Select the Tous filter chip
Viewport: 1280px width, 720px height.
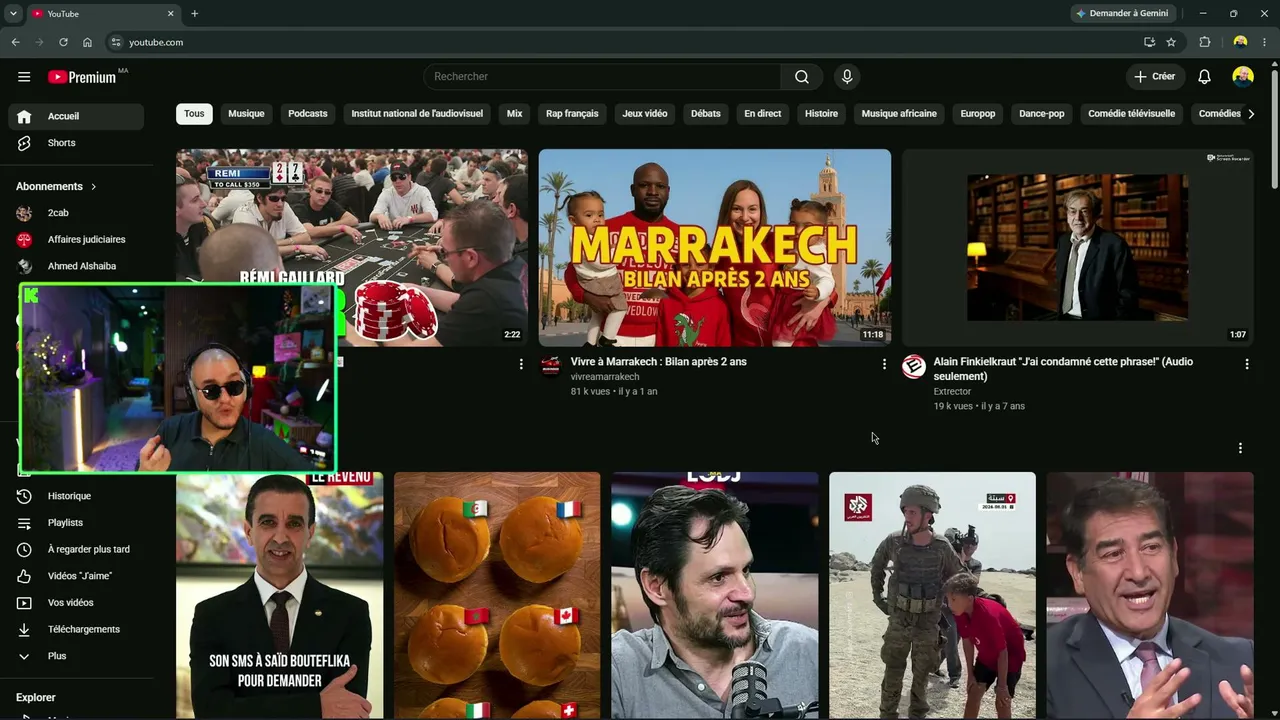[194, 114]
